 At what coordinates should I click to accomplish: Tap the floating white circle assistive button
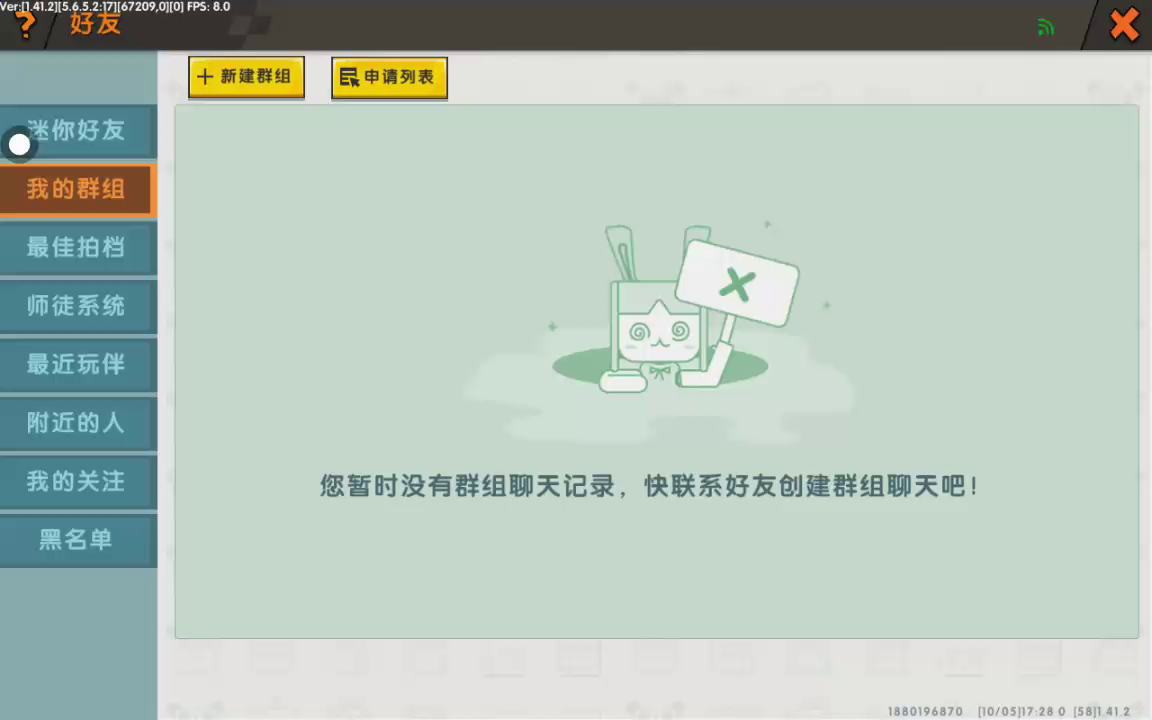[19, 145]
